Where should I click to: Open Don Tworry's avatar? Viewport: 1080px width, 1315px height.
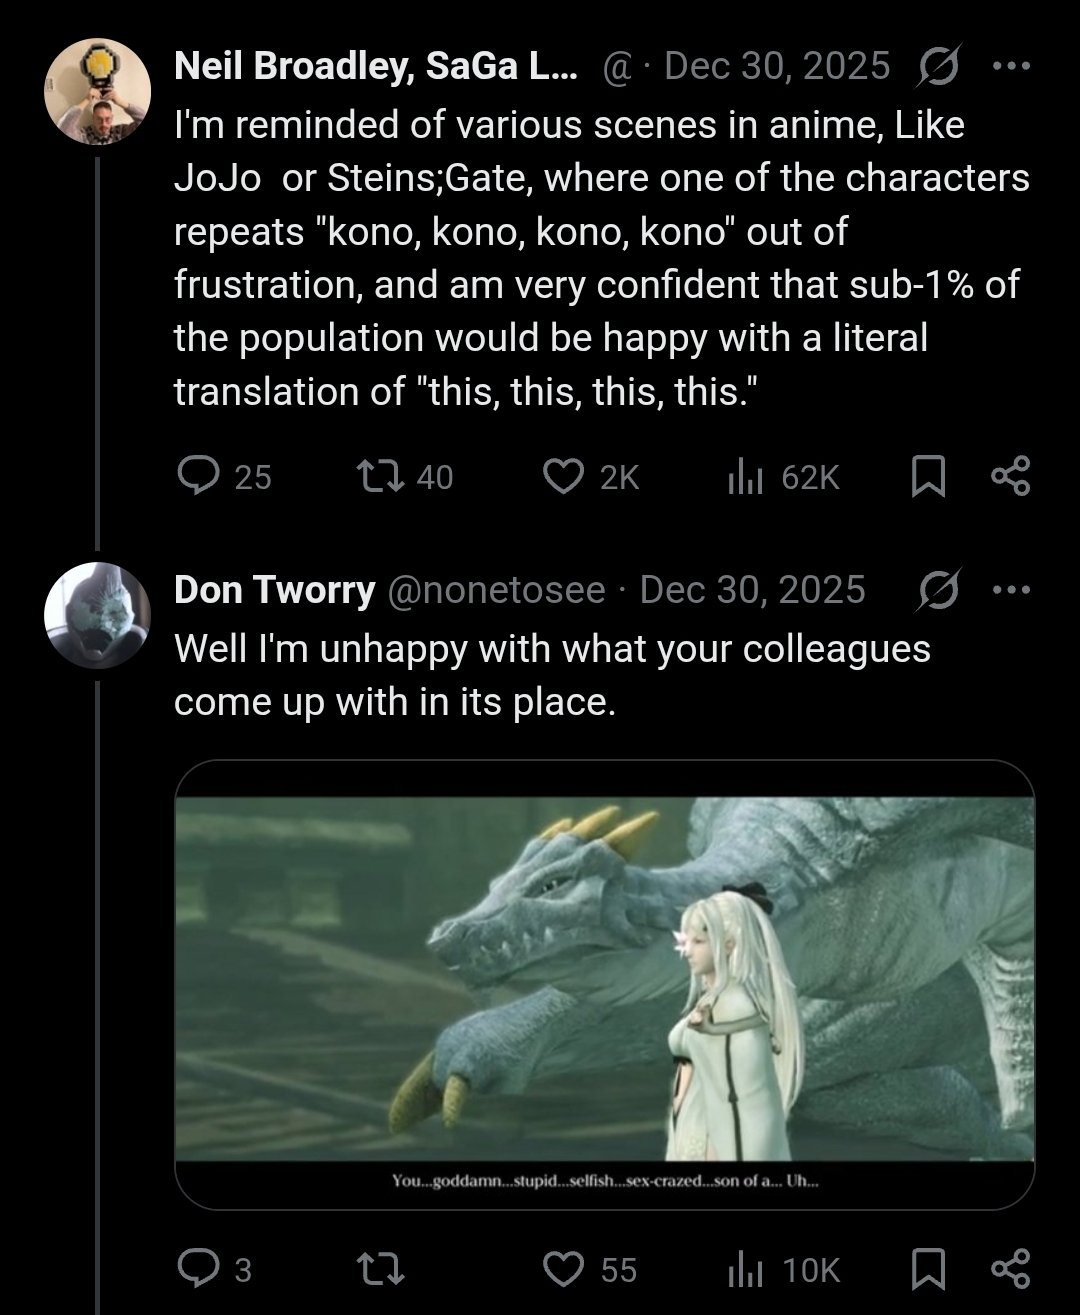pyautogui.click(x=97, y=615)
